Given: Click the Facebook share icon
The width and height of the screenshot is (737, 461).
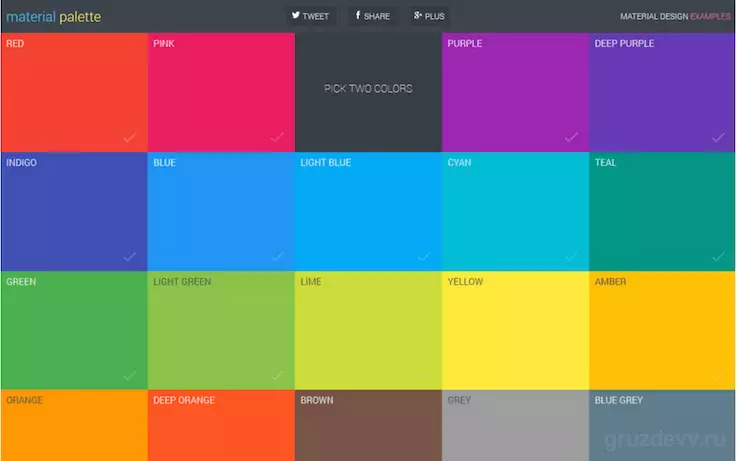Looking at the screenshot, I should click(x=358, y=16).
